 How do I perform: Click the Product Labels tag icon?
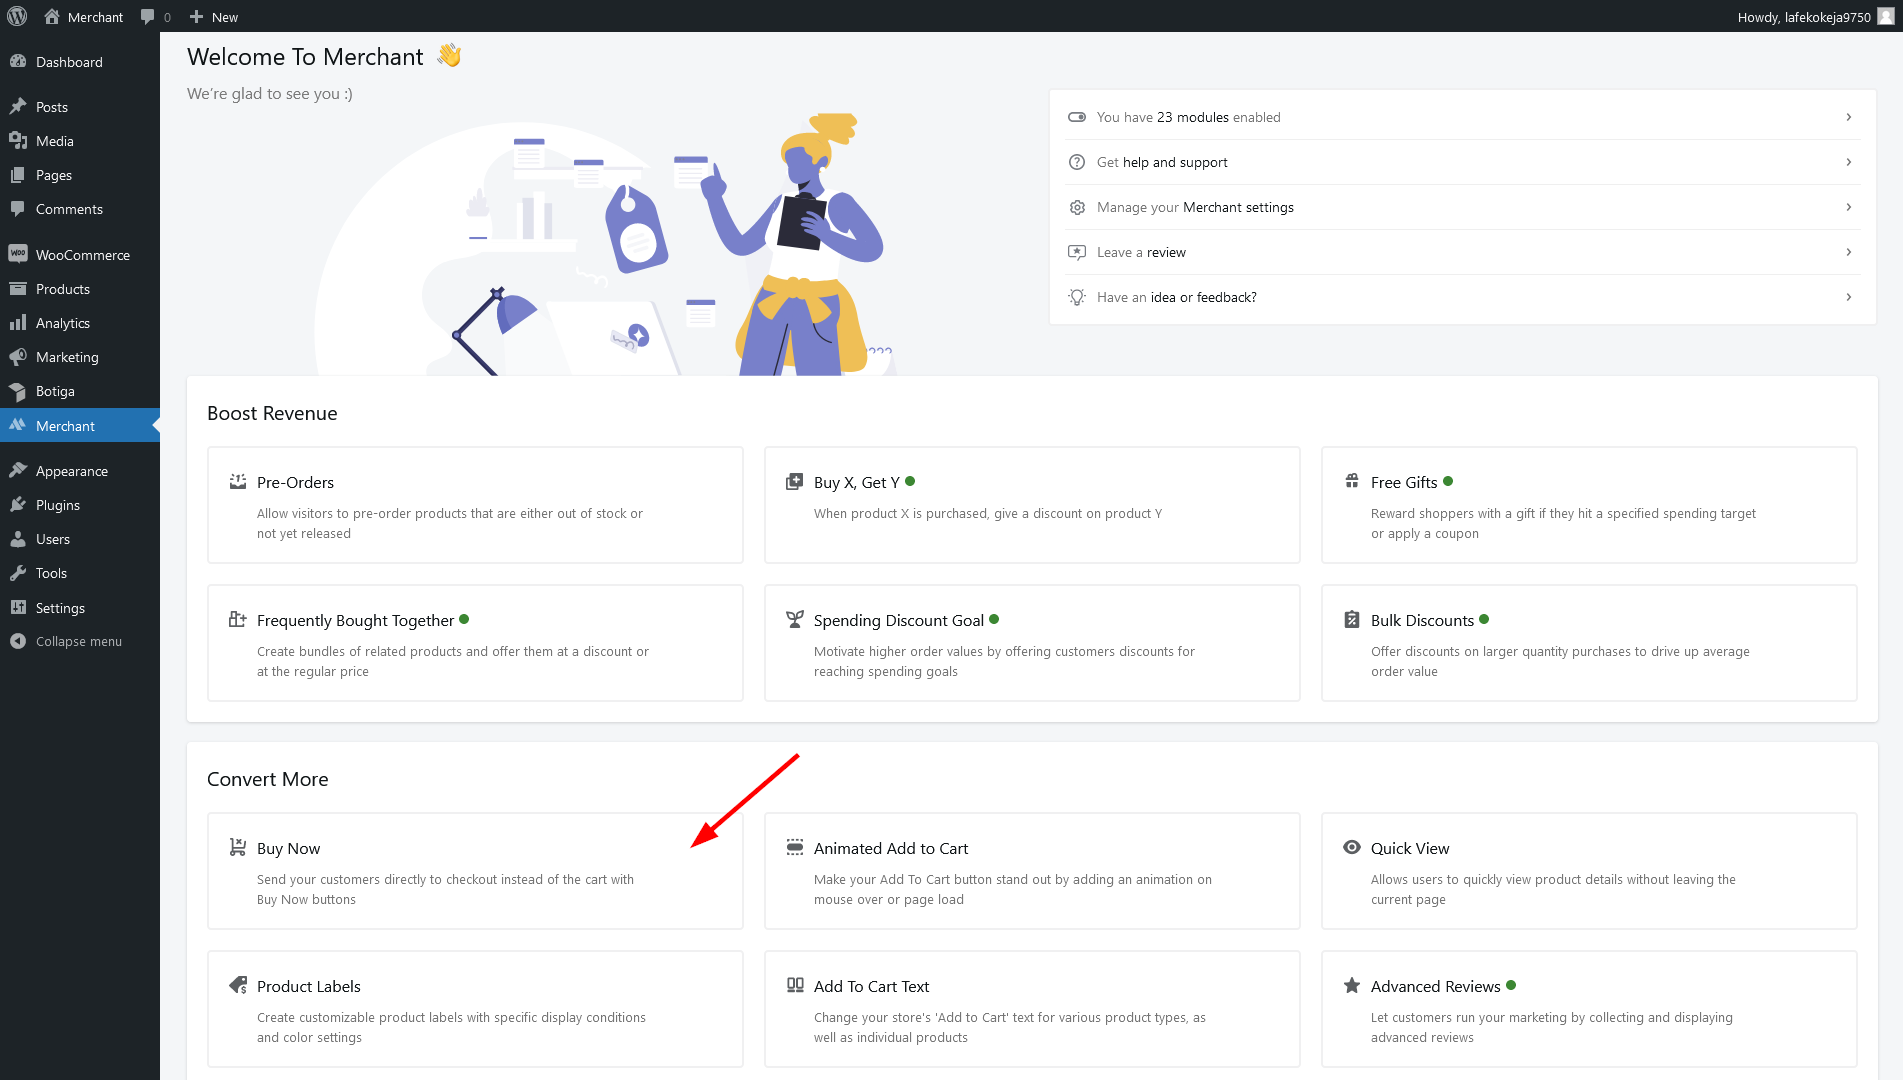click(238, 985)
